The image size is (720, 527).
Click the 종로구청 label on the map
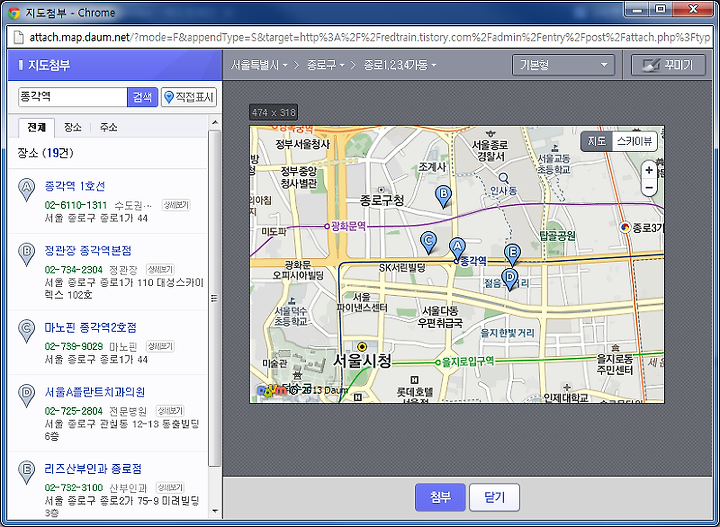pyautogui.click(x=382, y=201)
